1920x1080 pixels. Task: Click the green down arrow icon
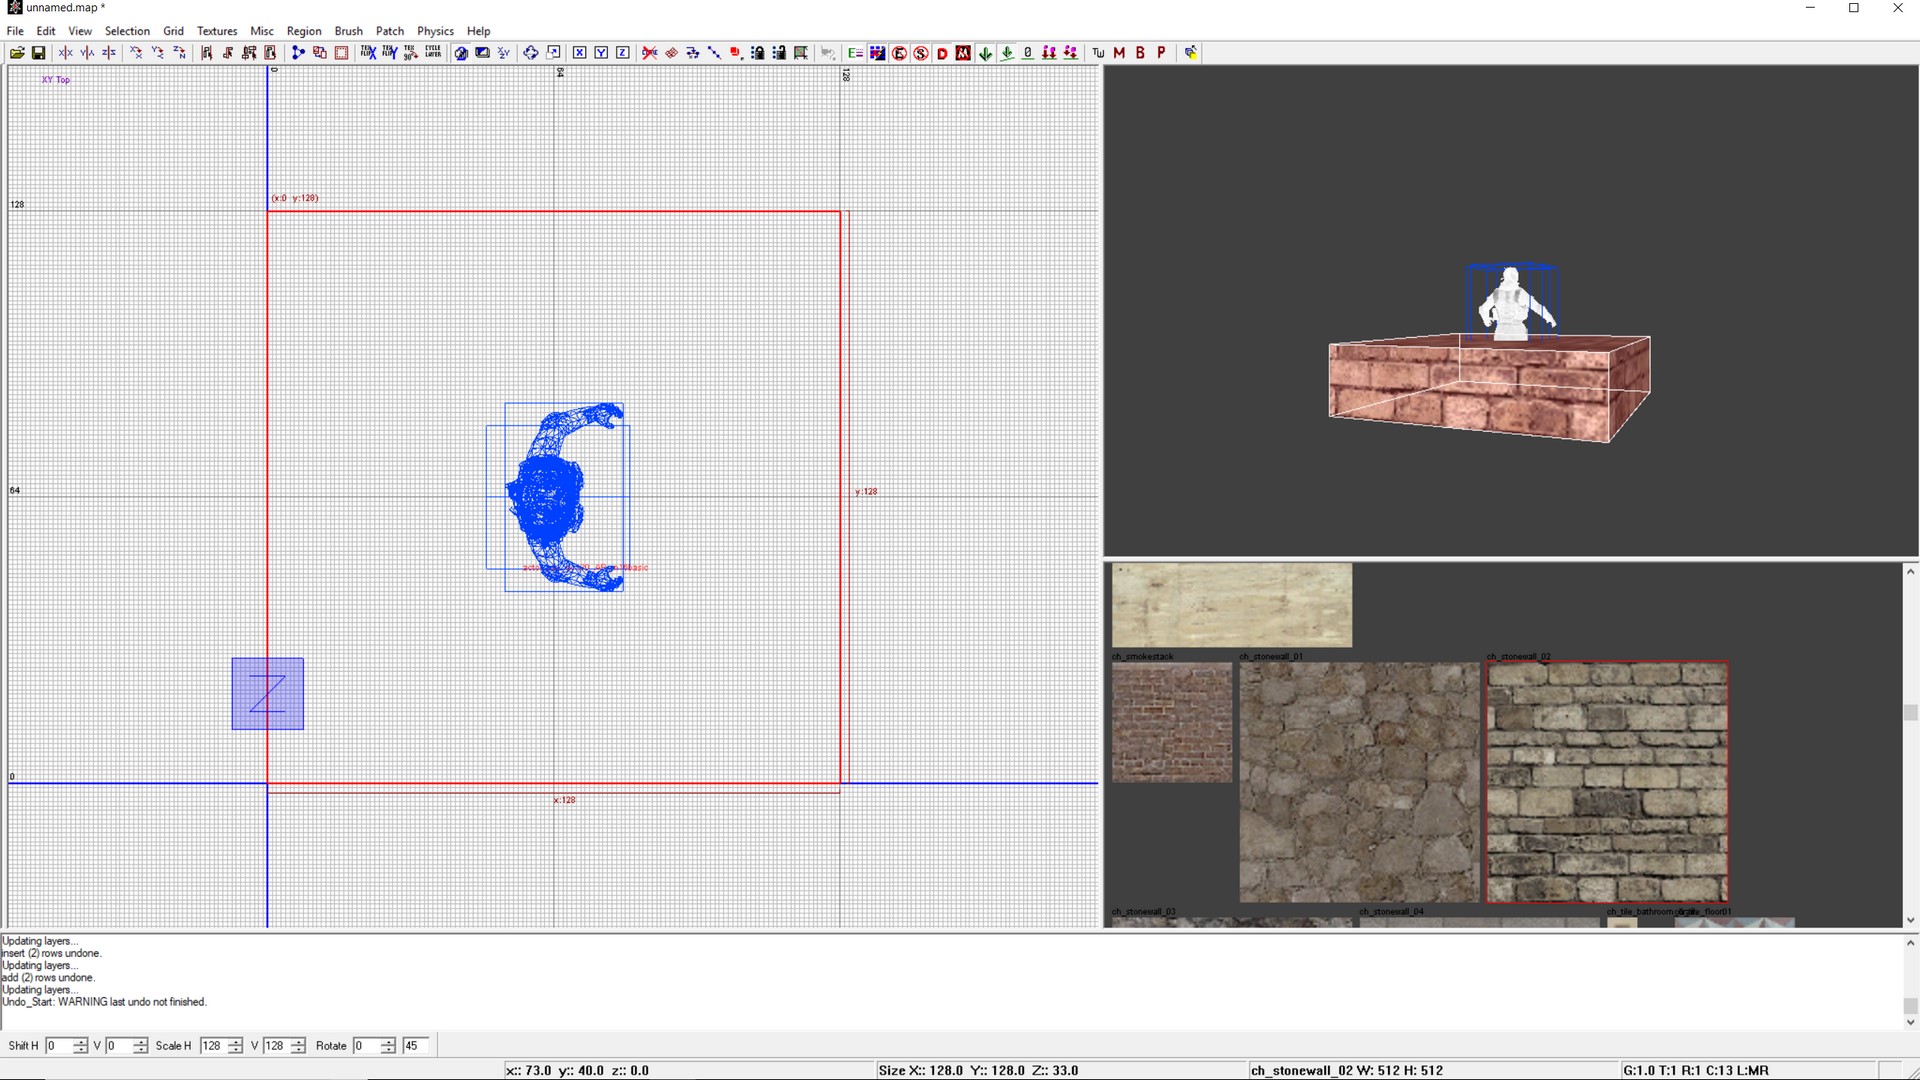pyautogui.click(x=985, y=53)
